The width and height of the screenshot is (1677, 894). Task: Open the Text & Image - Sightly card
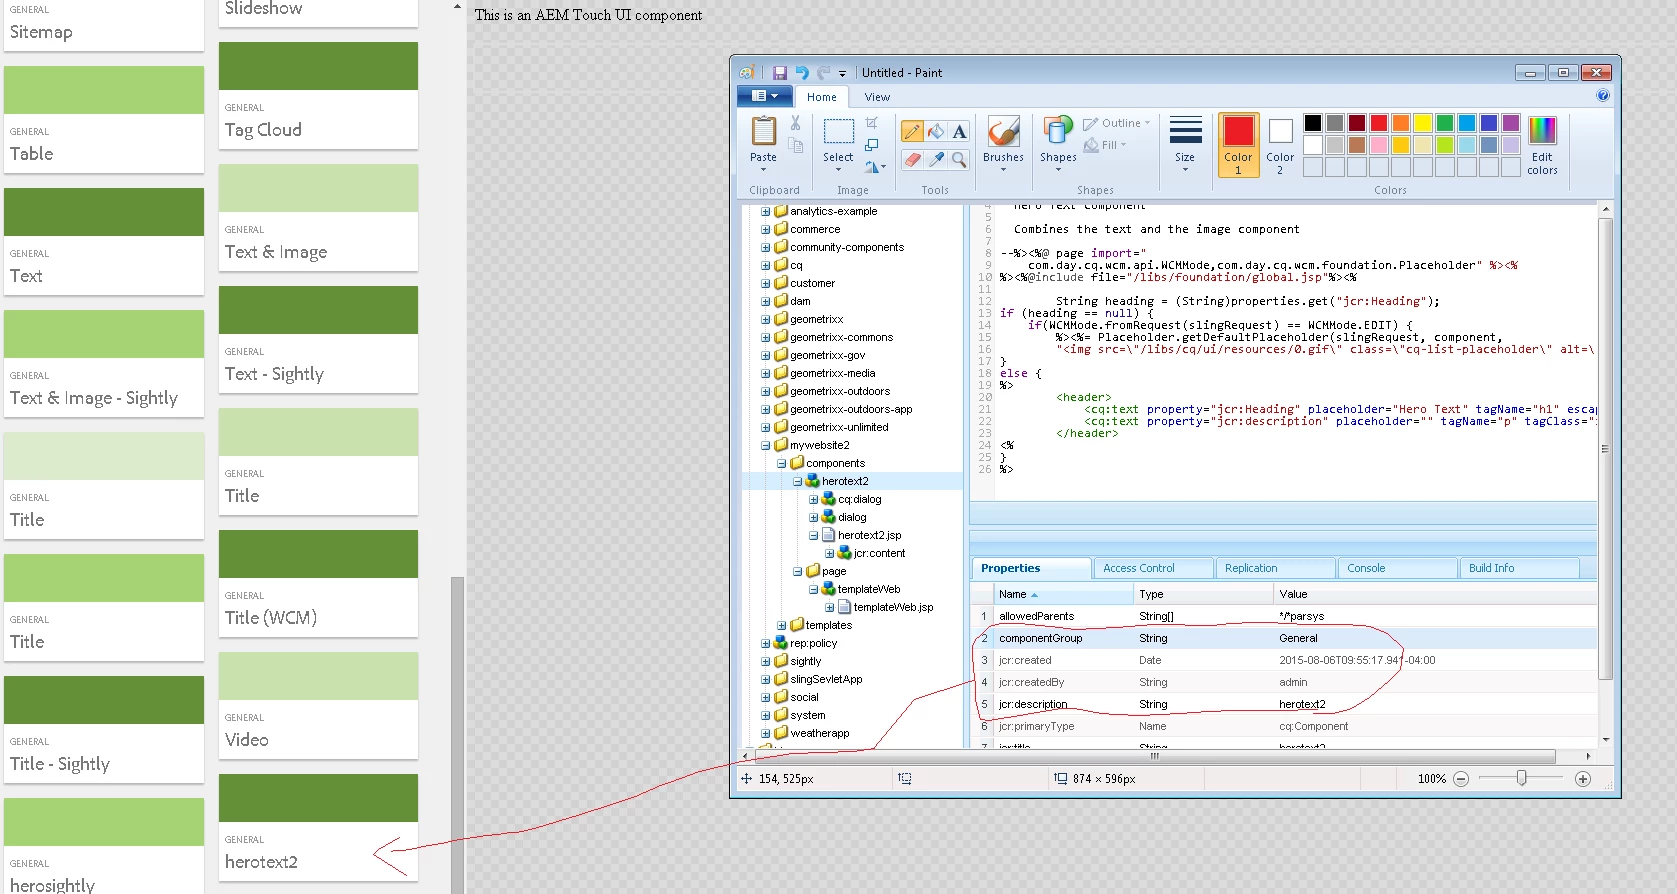tap(104, 363)
